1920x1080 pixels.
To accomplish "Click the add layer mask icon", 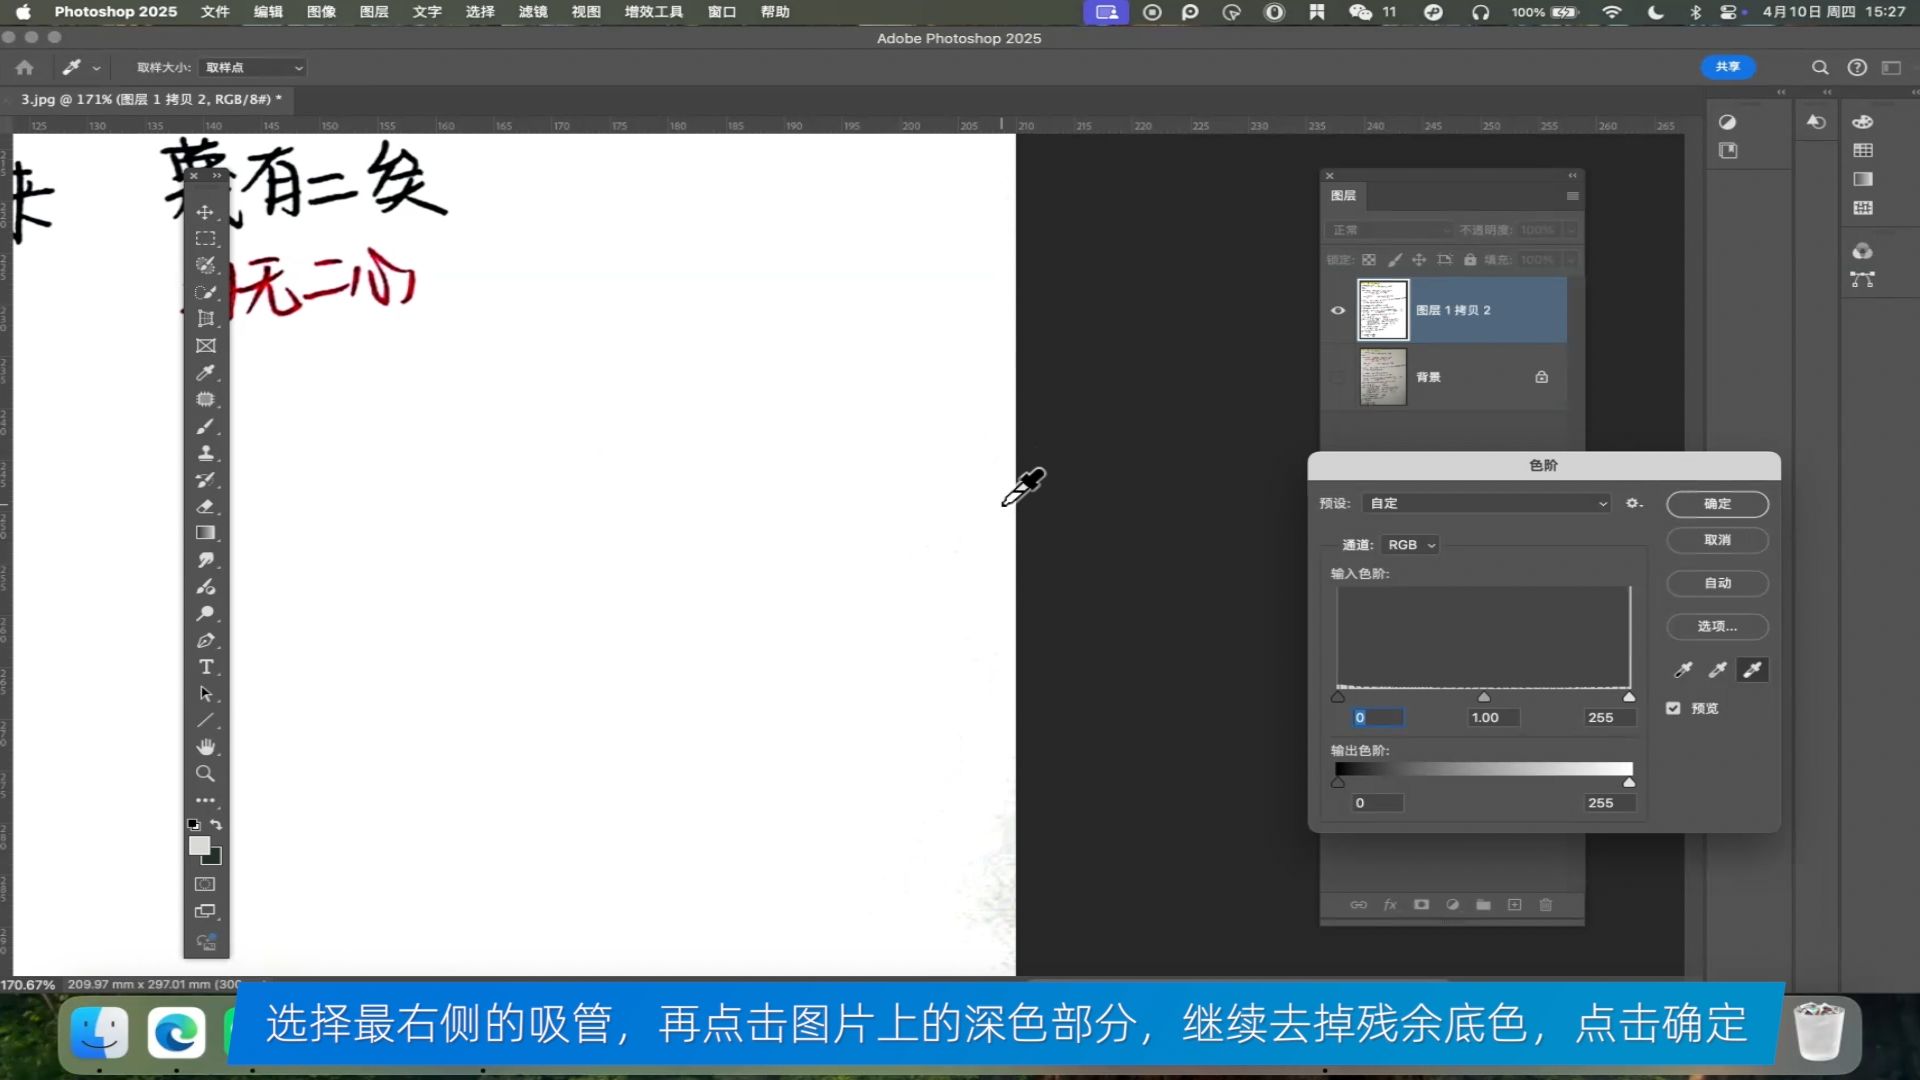I will click(1421, 905).
